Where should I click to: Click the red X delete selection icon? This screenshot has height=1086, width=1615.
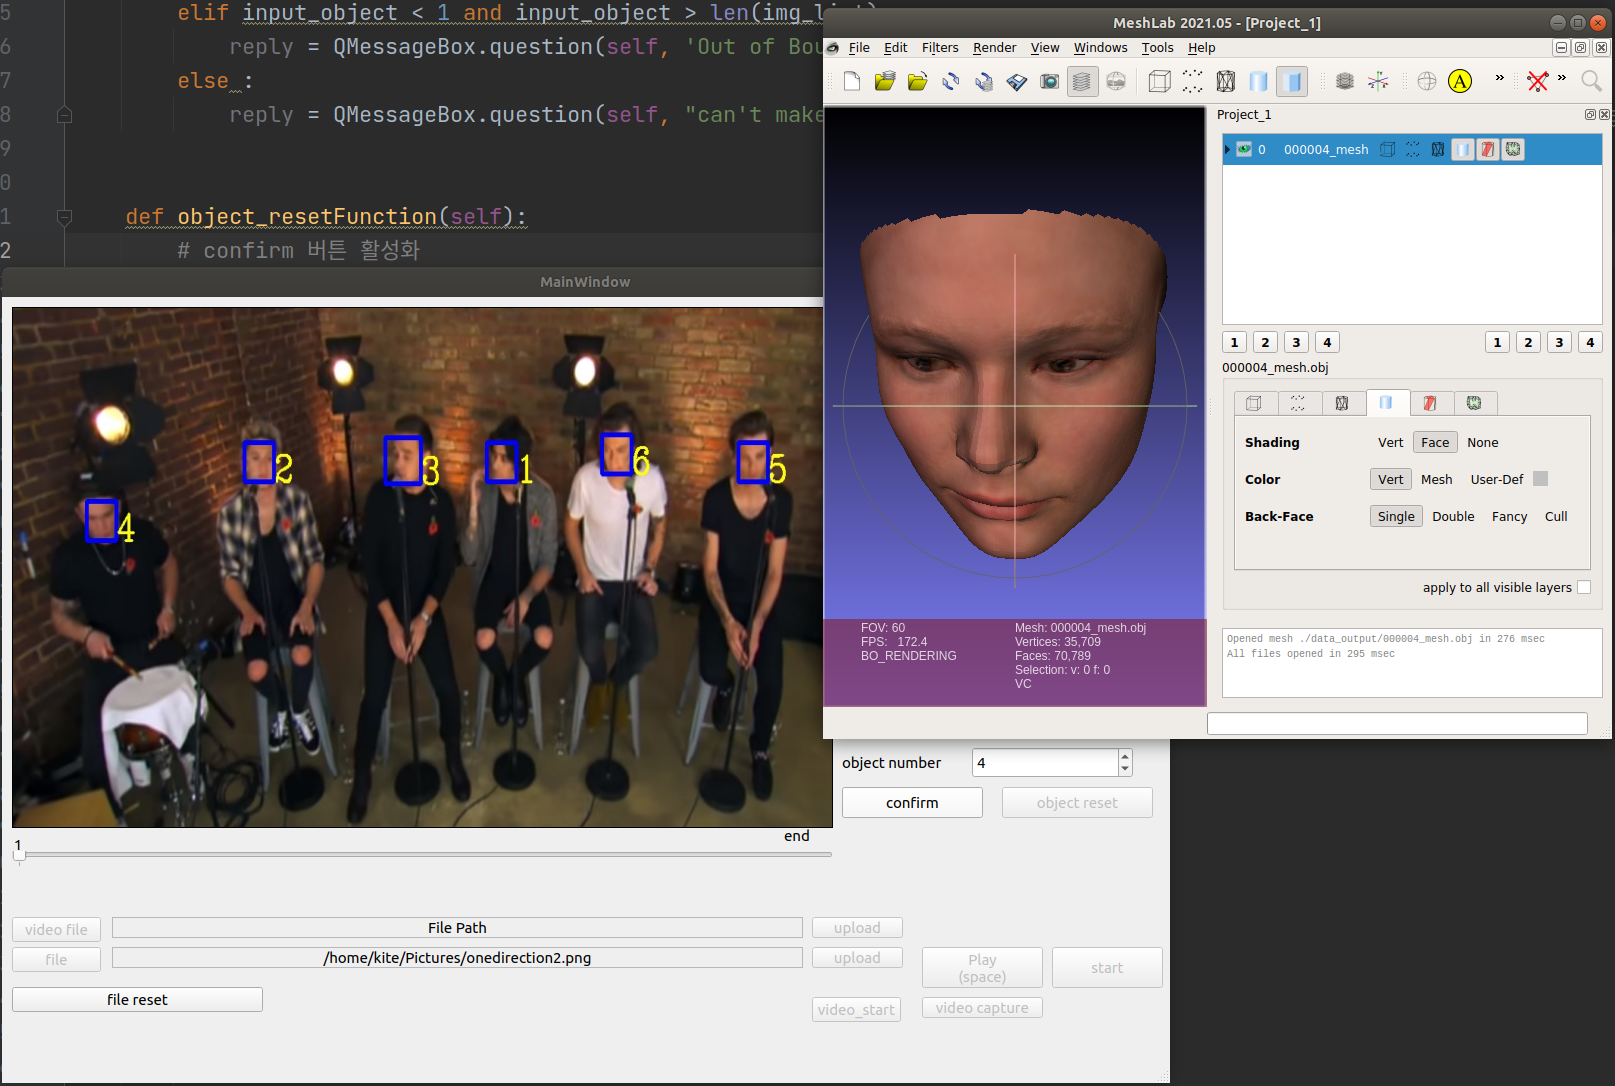pyautogui.click(x=1538, y=81)
